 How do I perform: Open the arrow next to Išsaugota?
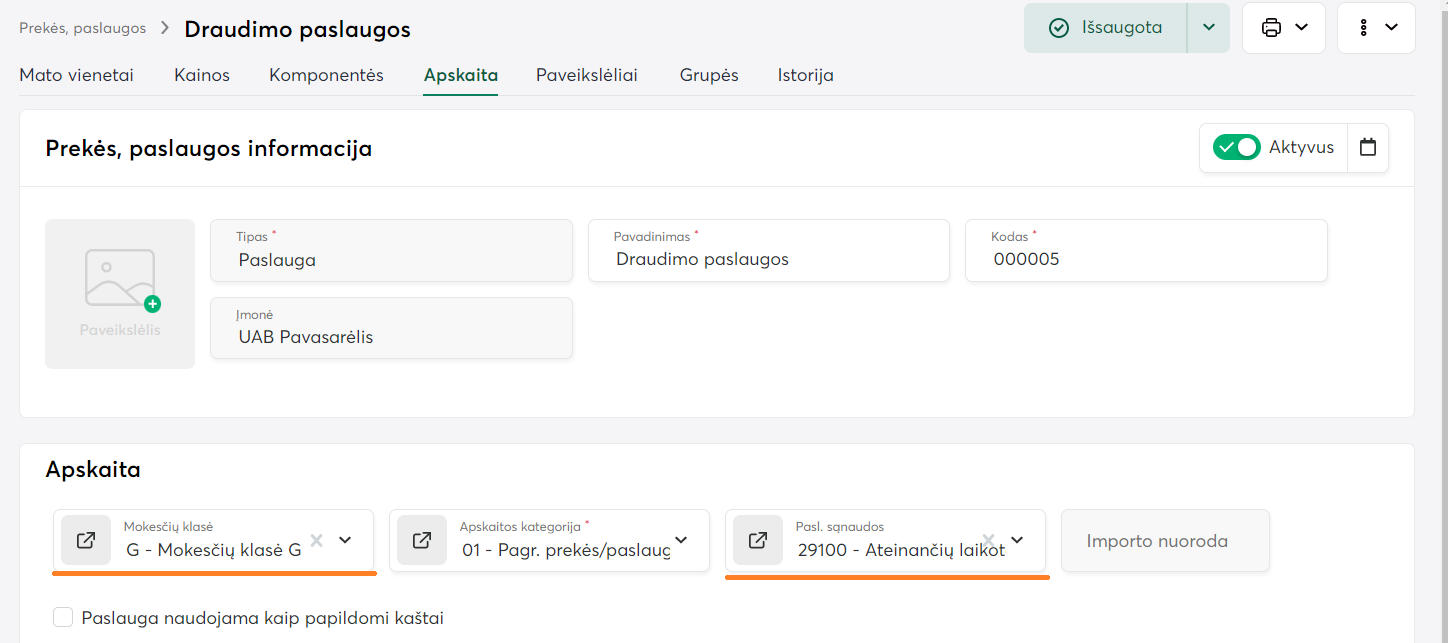[x=1208, y=28]
